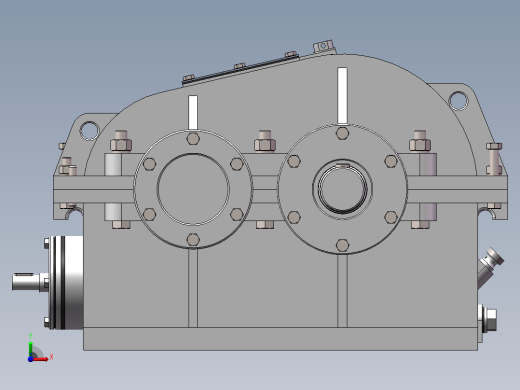520x390 pixels.
Task: Pick the keyway in the right shaft bore
Action: pyautogui.click(x=342, y=166)
